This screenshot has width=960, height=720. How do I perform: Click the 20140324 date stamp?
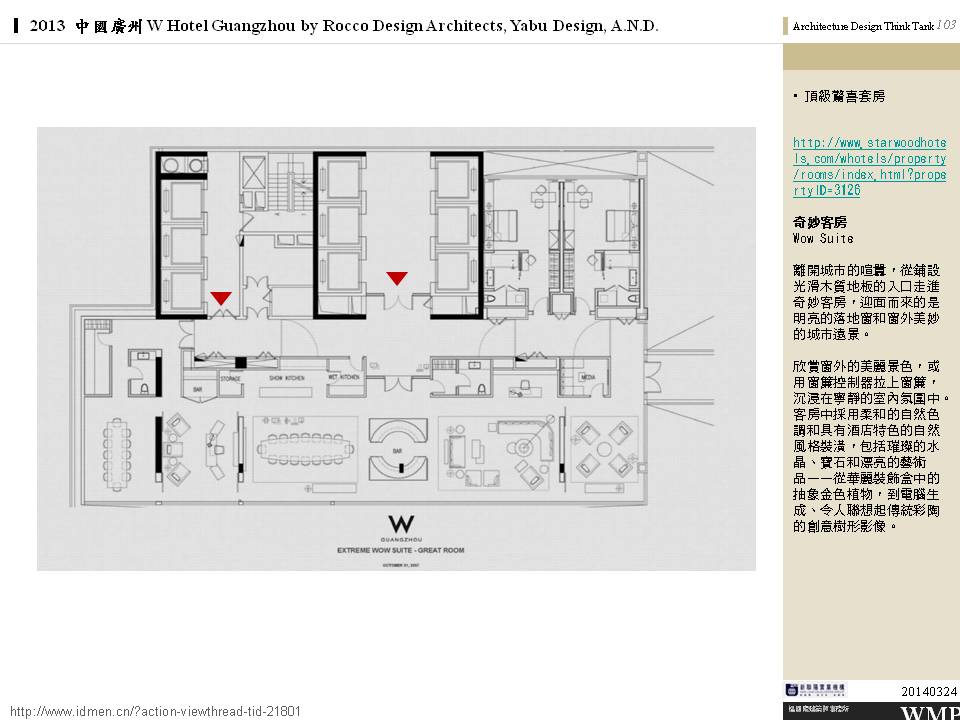[929, 691]
